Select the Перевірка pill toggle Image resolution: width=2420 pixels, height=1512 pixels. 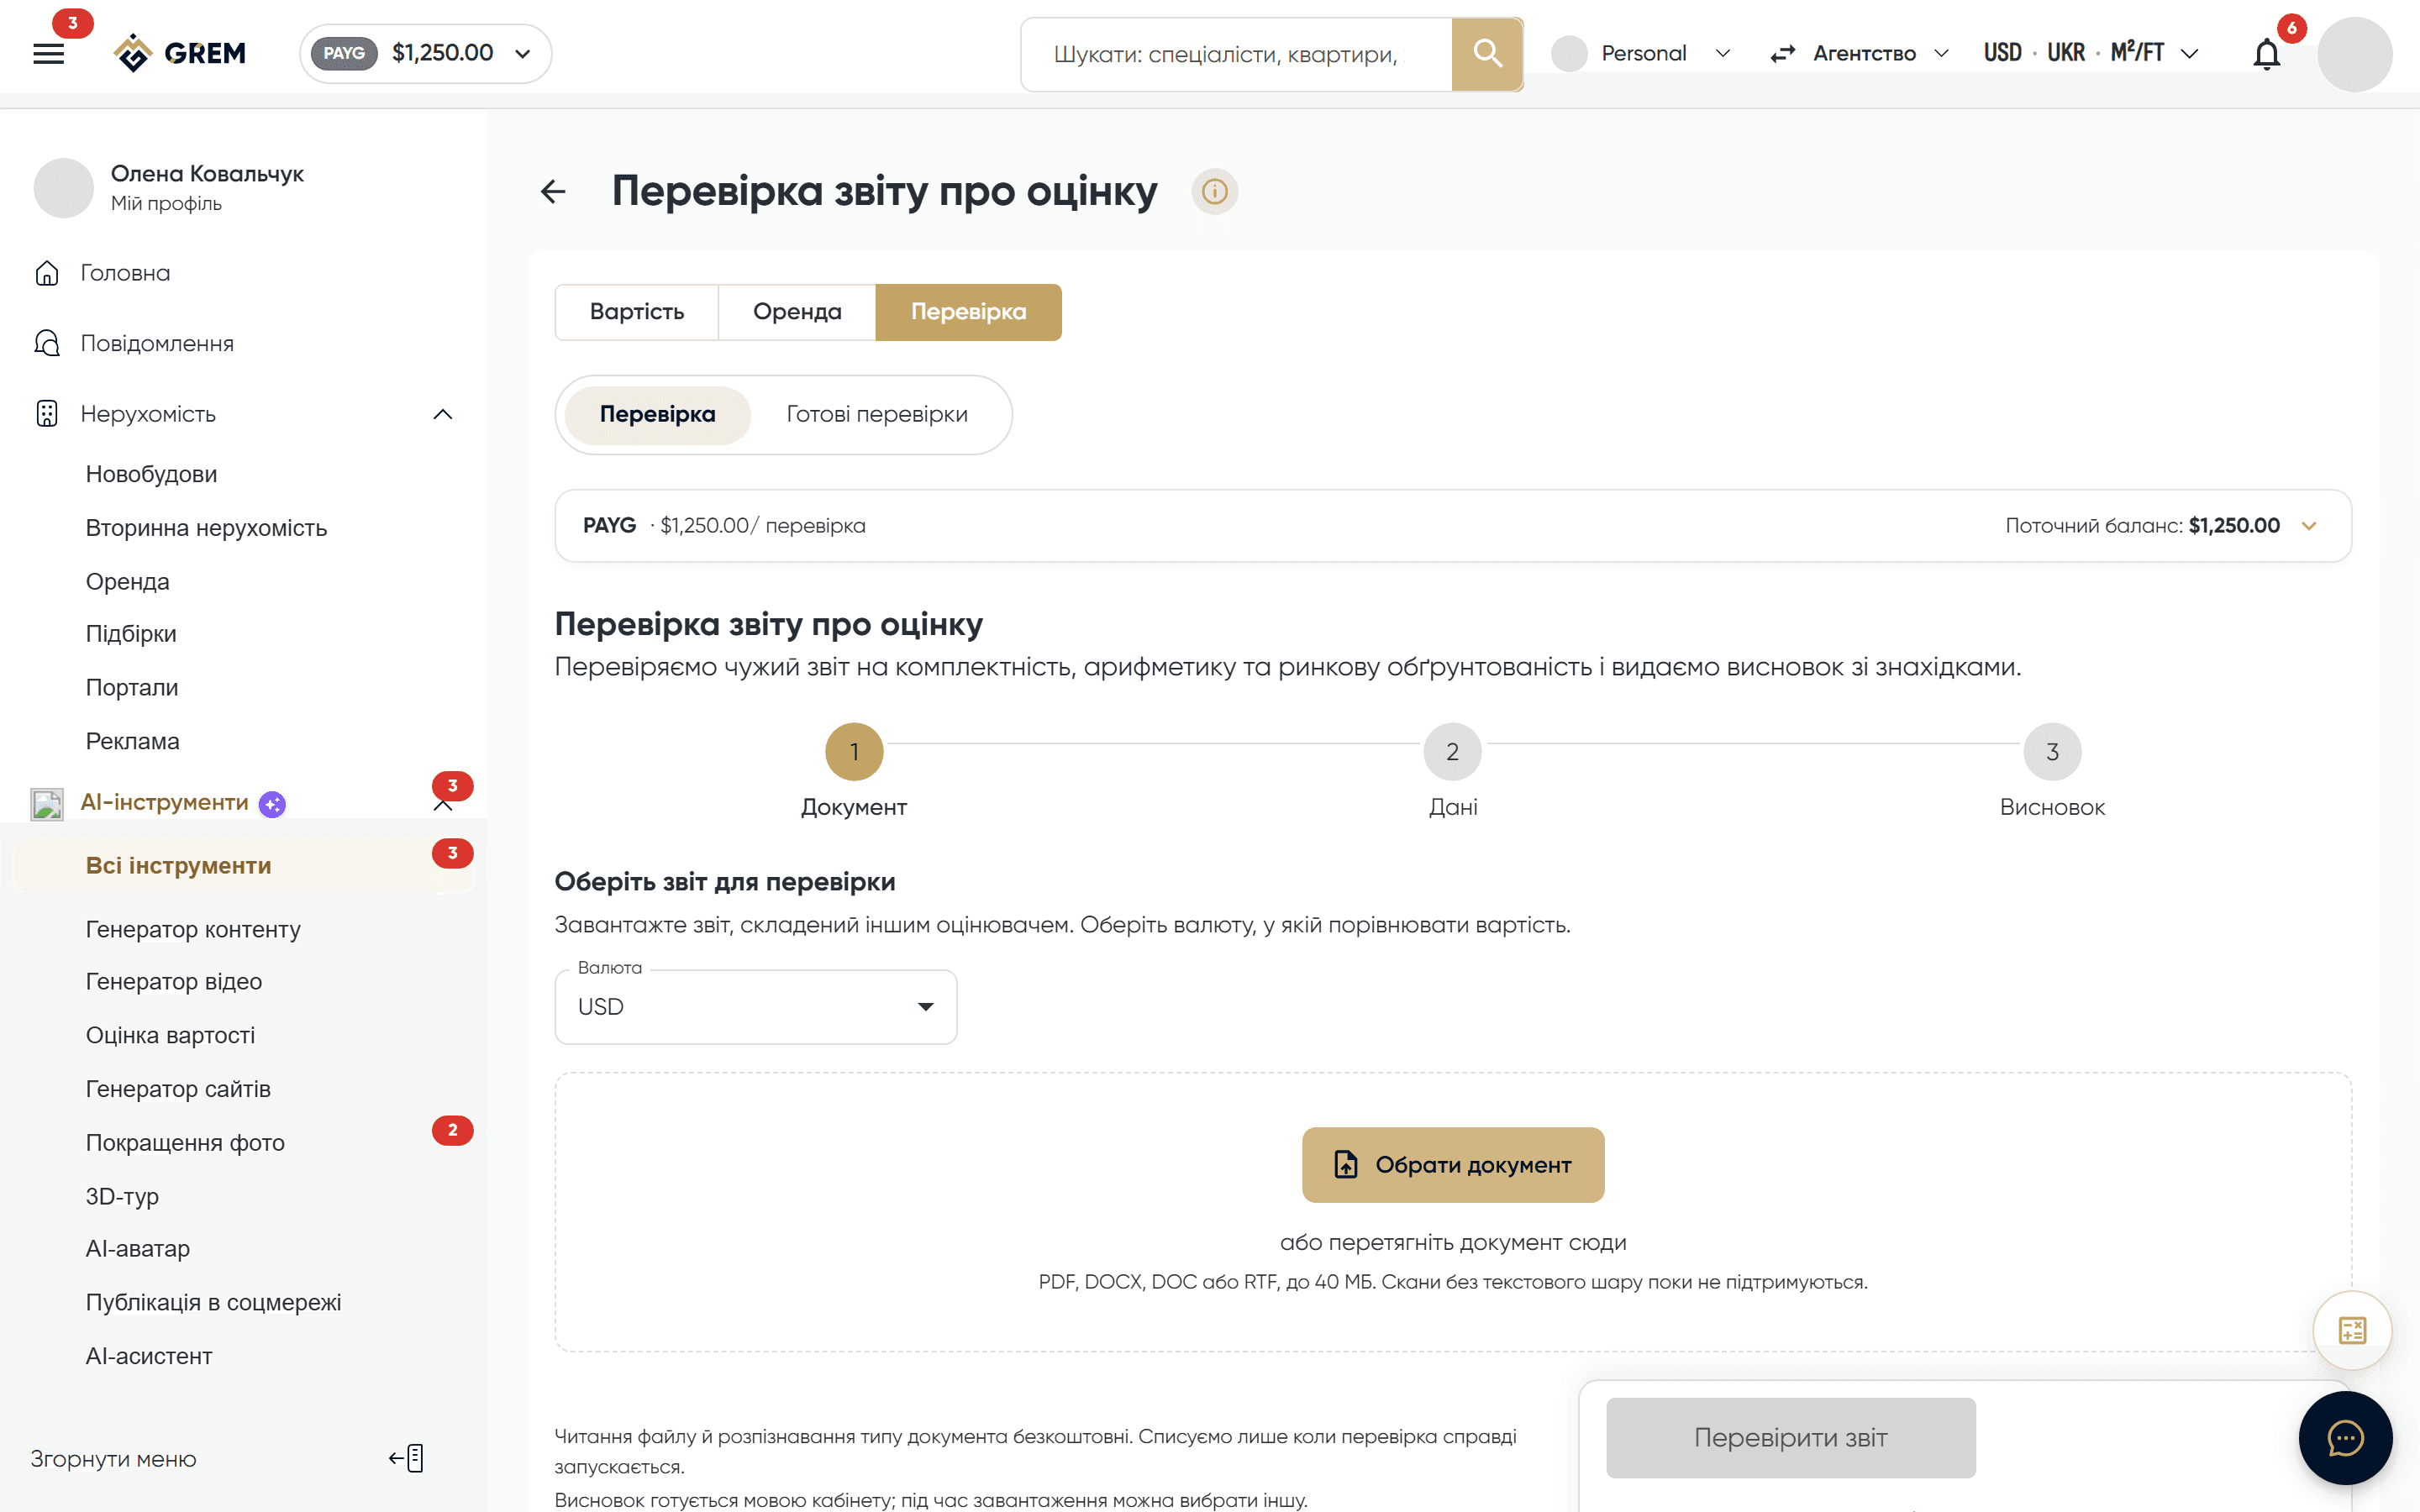[657, 415]
